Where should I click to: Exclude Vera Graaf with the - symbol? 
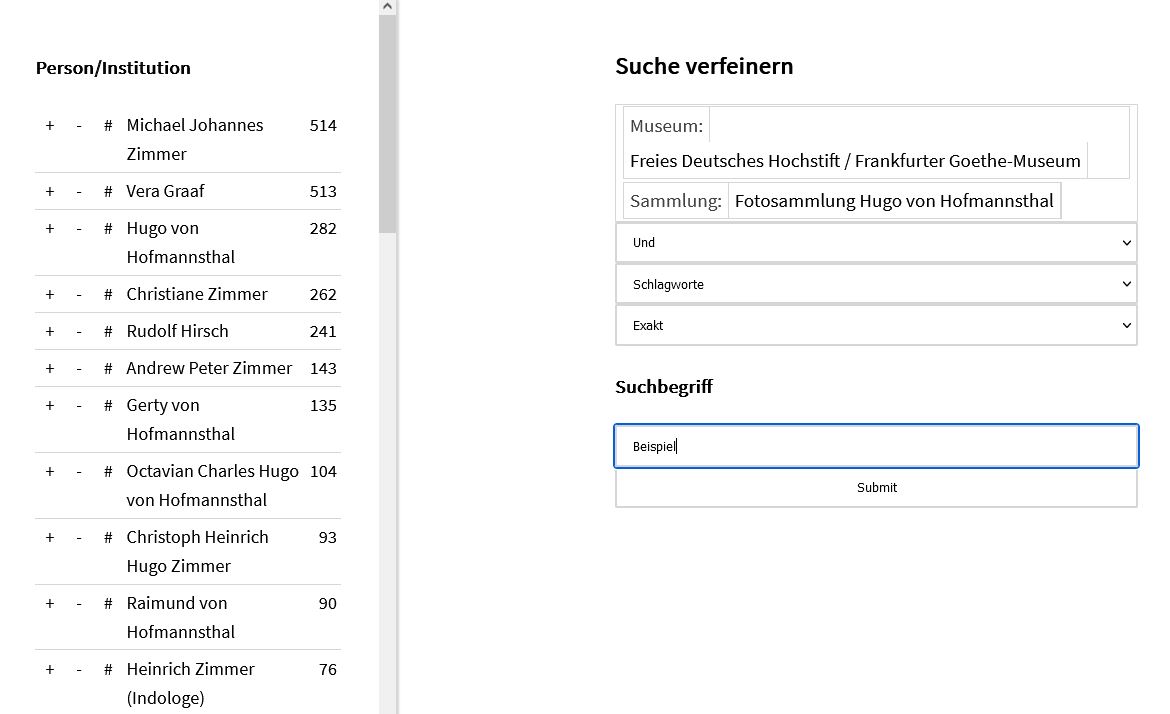[79, 192]
